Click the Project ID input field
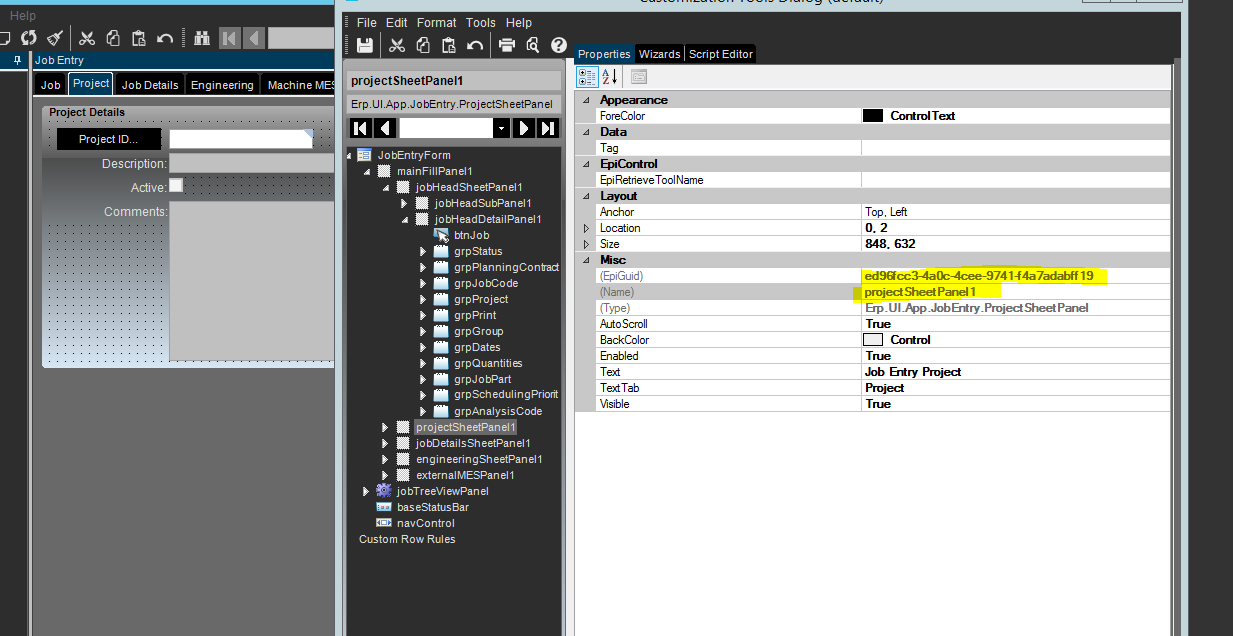The image size is (1233, 636). click(x=241, y=139)
